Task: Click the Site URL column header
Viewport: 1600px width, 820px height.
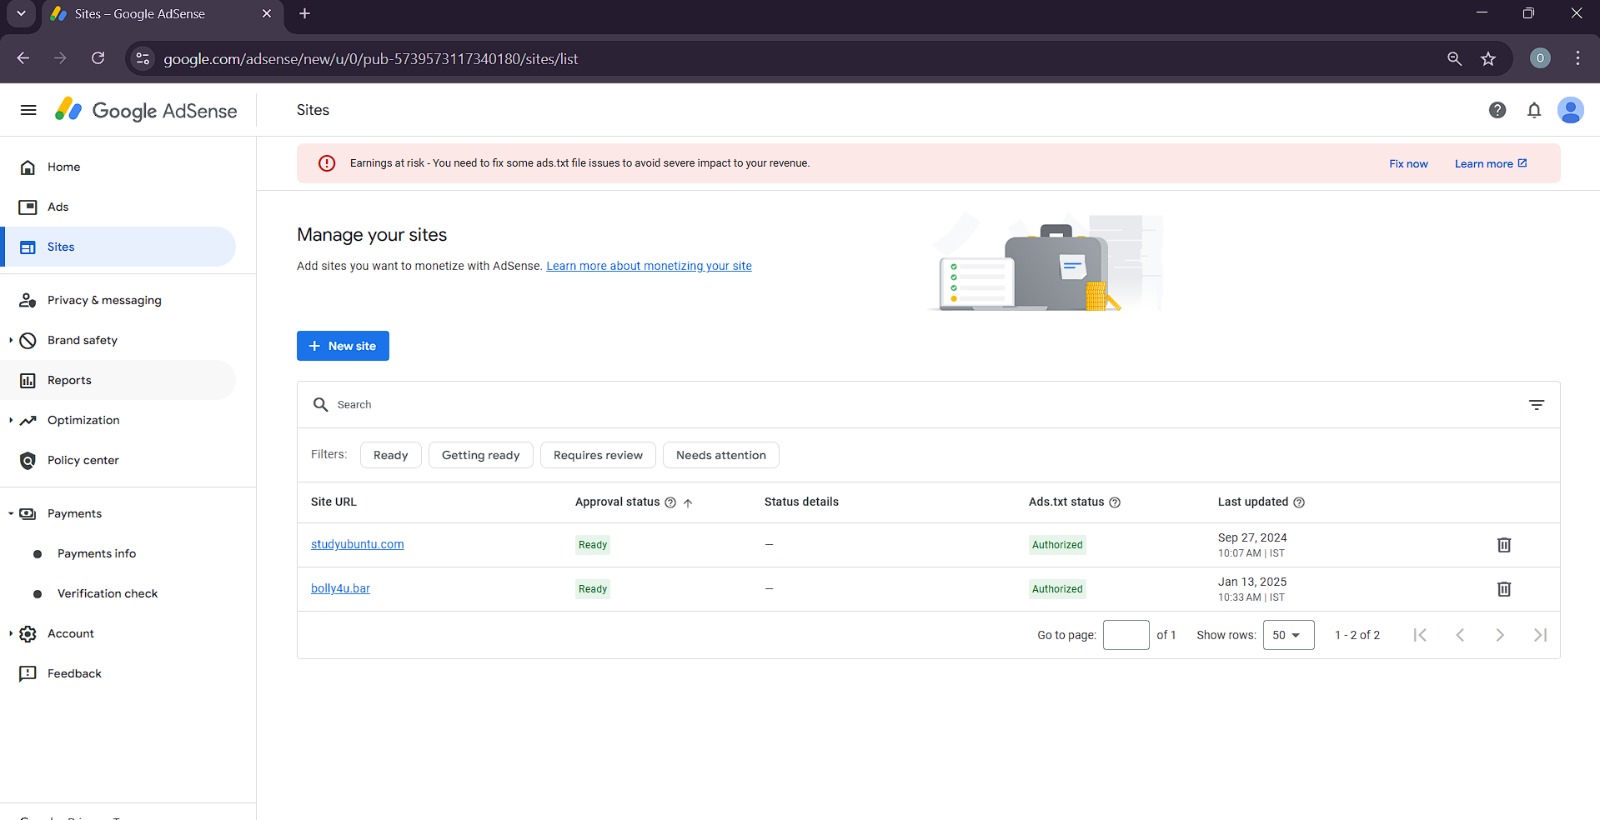Action: click(x=333, y=502)
